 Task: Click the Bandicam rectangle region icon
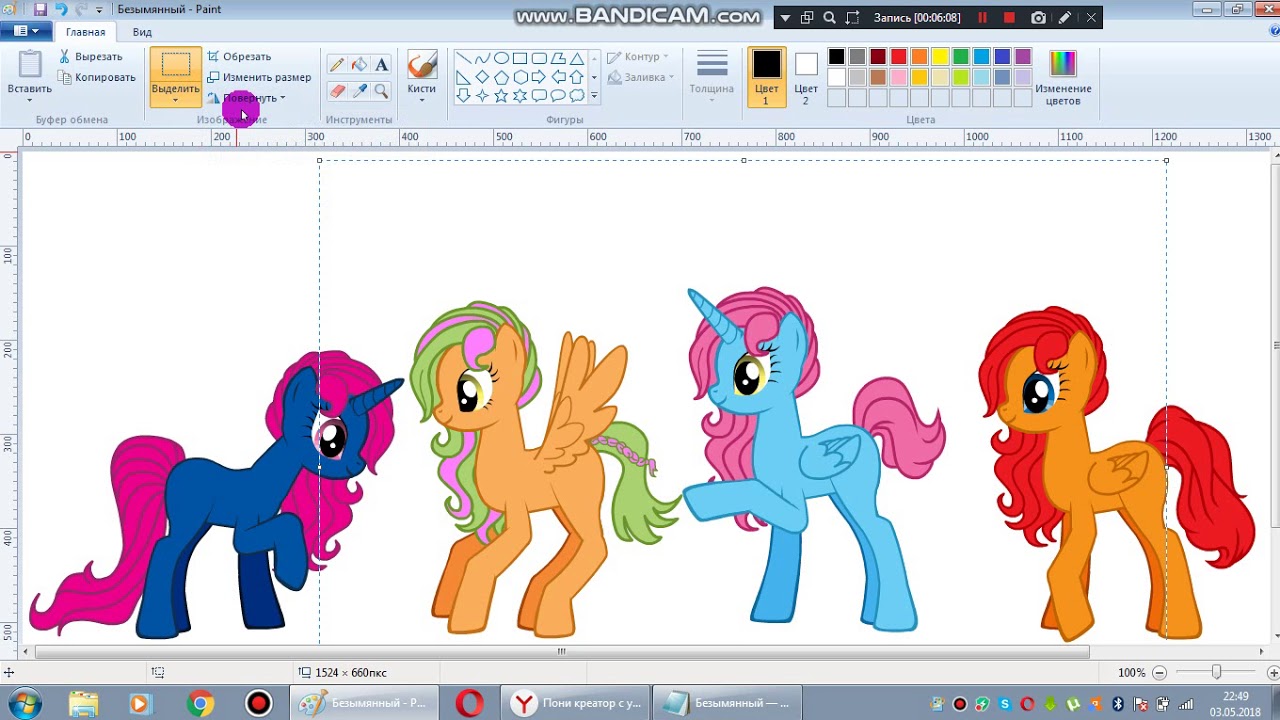pyautogui.click(x=853, y=18)
